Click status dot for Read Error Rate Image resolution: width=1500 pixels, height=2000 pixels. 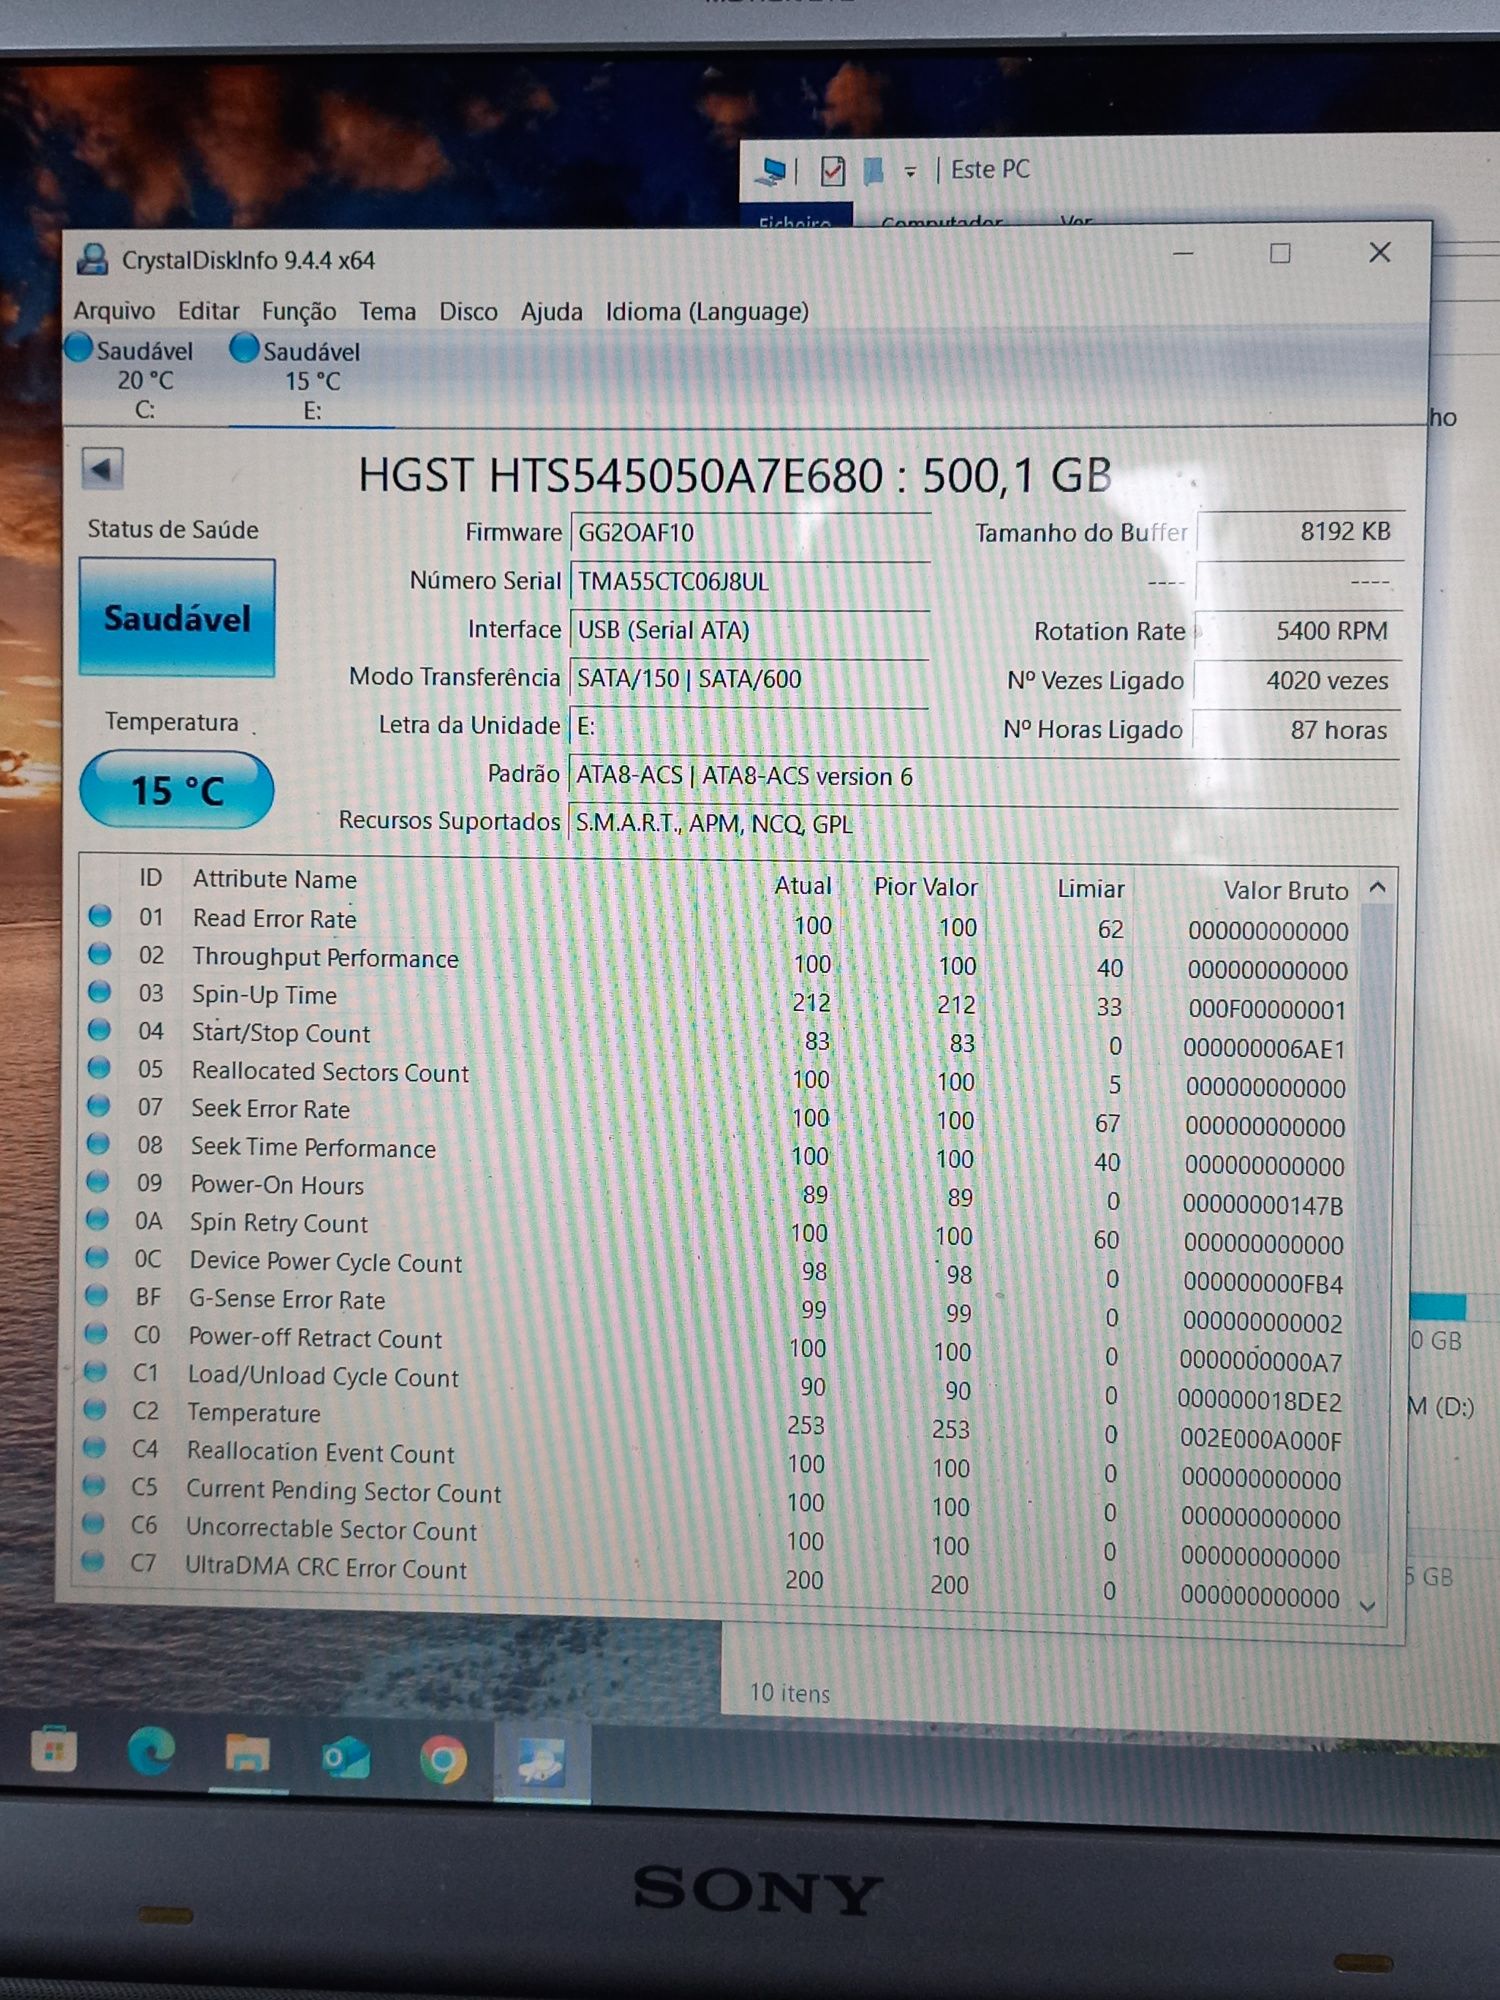(x=100, y=916)
